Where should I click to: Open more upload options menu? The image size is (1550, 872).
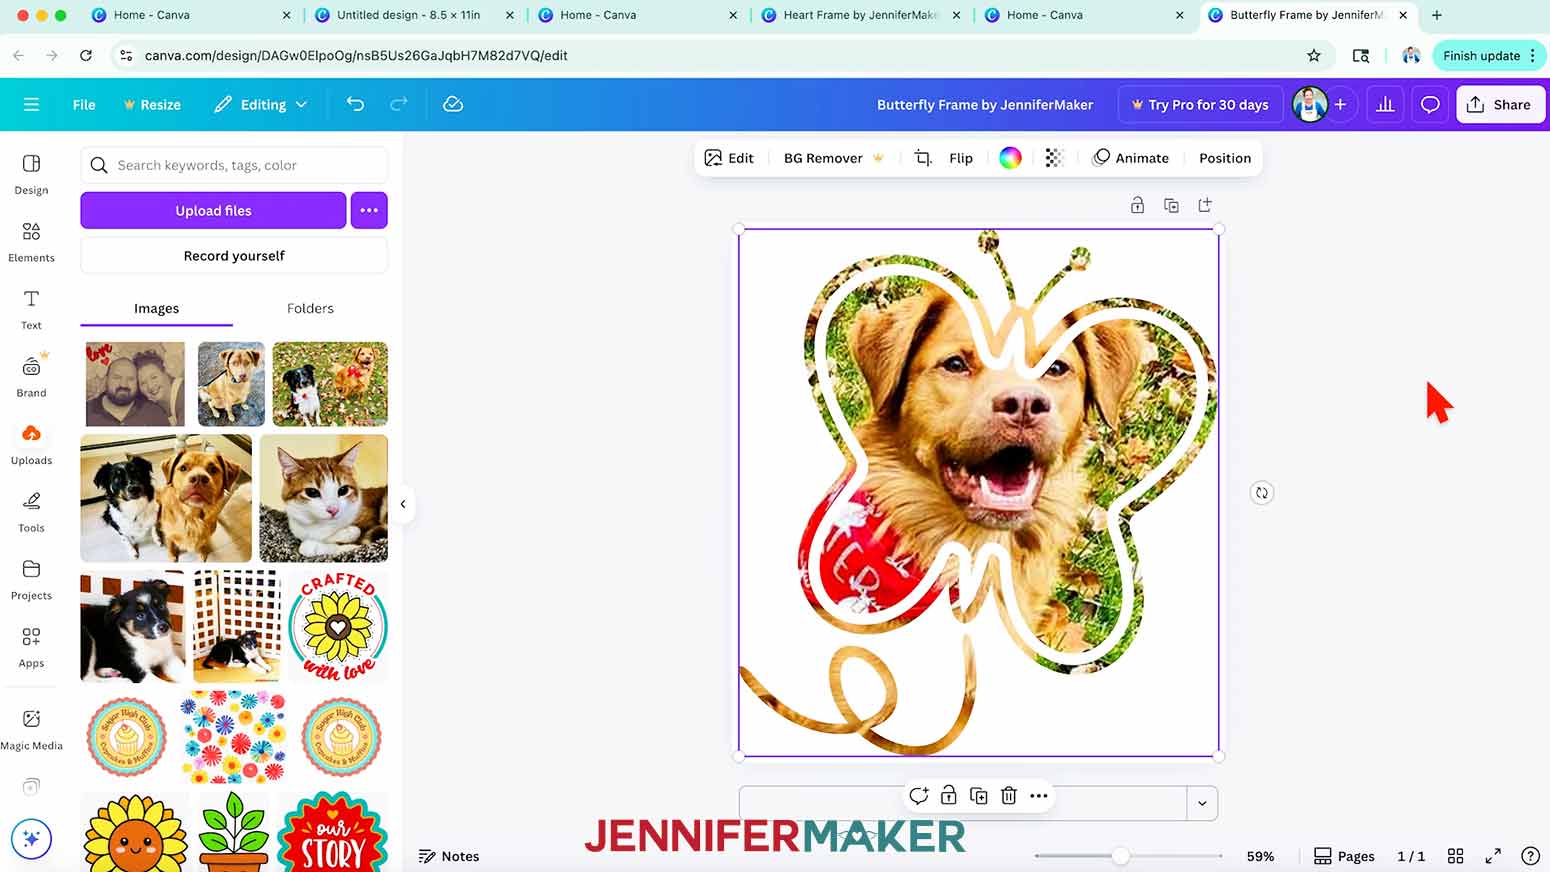coord(369,210)
